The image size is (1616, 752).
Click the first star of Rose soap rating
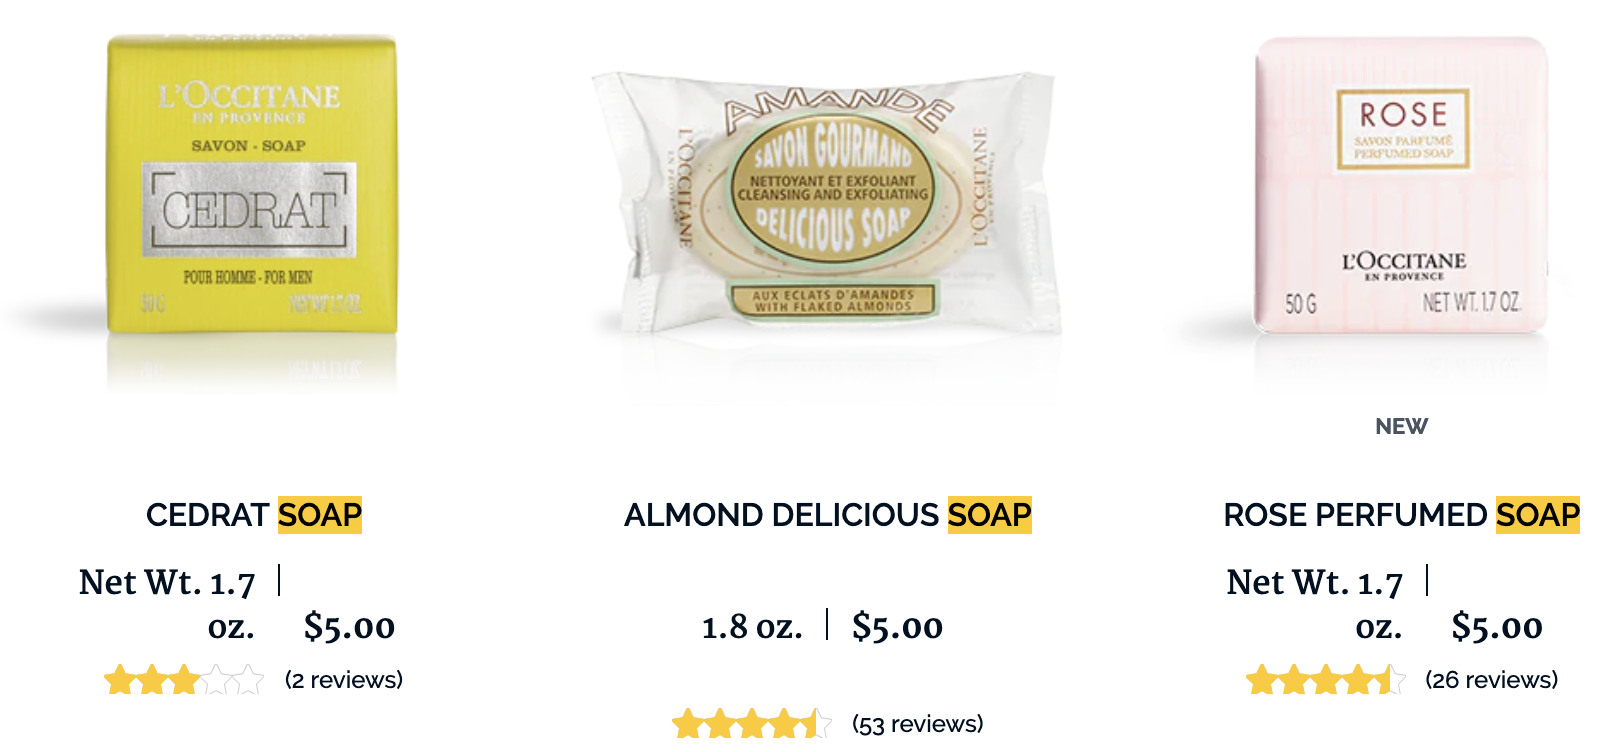[1262, 680]
